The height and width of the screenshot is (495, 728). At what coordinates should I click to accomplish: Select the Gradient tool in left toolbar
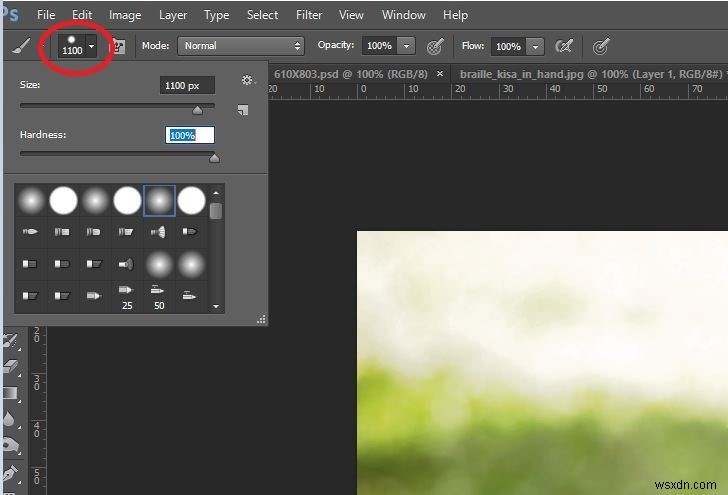11,393
